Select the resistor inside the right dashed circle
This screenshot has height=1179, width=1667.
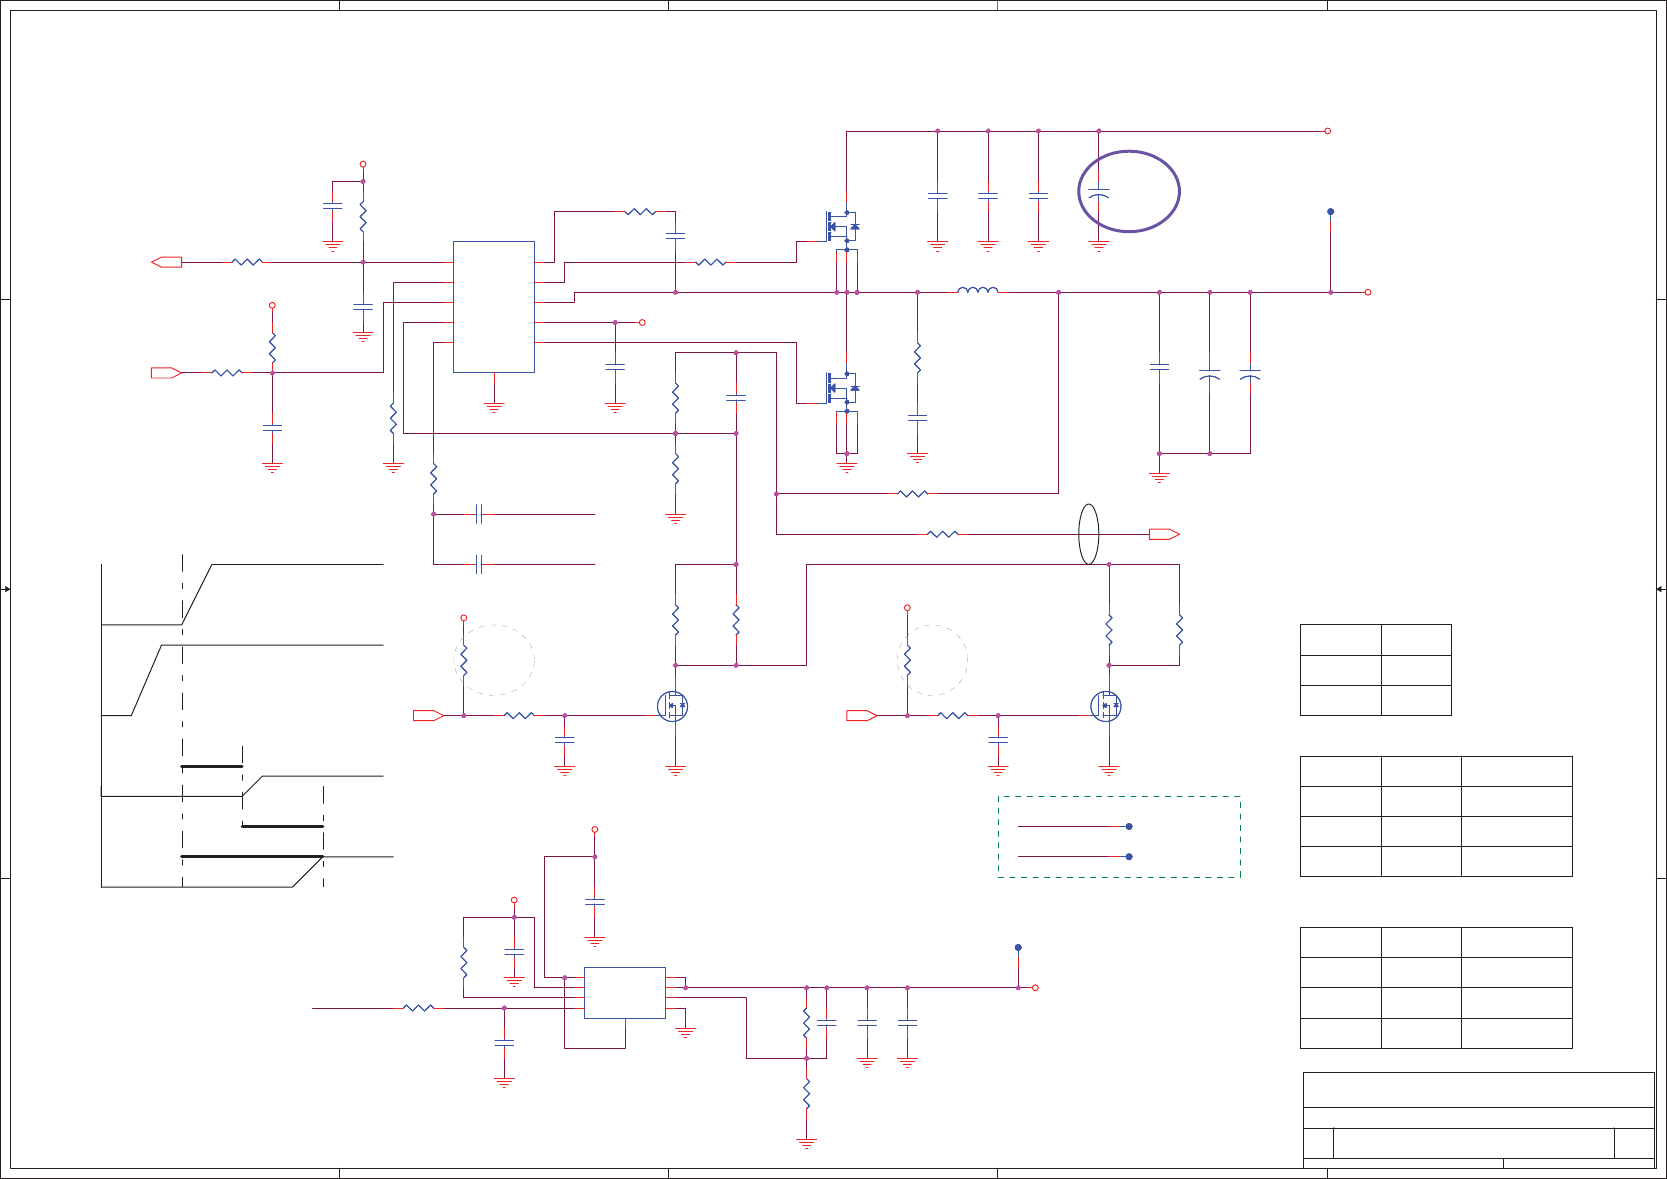point(907,660)
